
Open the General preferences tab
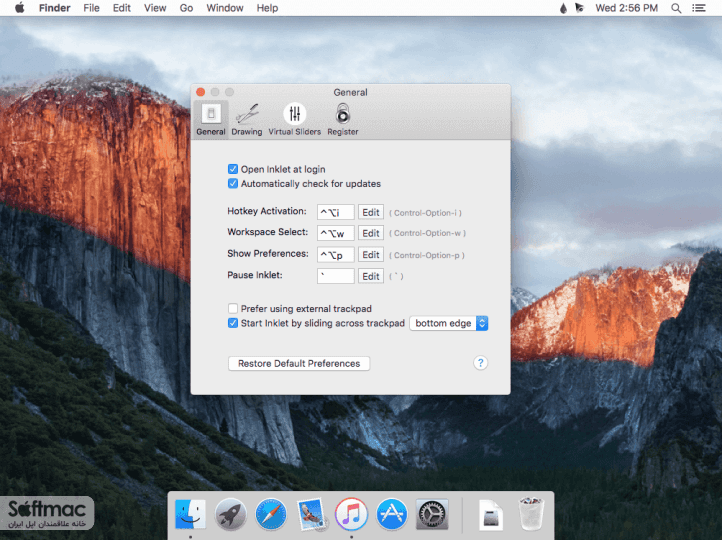tap(211, 119)
